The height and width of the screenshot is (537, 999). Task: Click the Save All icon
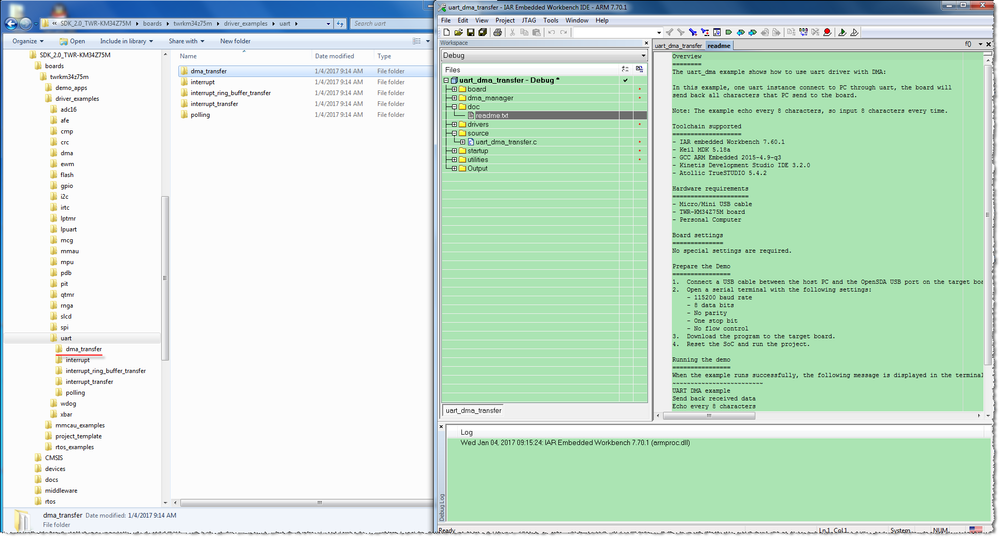[482, 32]
